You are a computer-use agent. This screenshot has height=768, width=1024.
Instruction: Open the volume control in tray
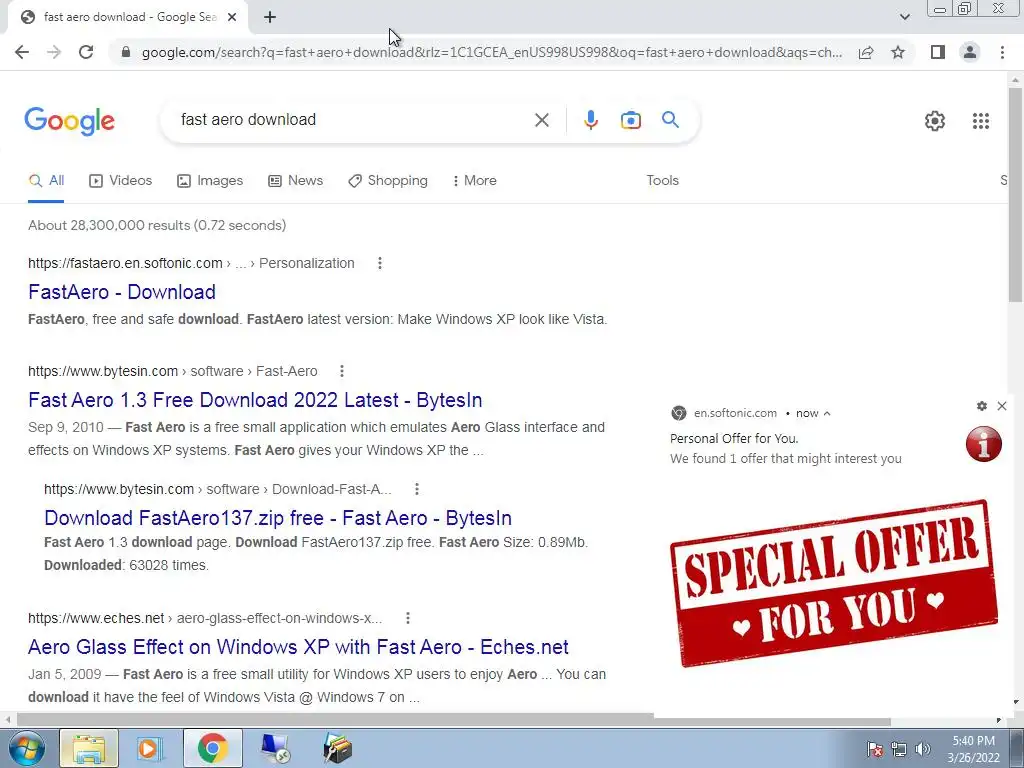click(923, 749)
